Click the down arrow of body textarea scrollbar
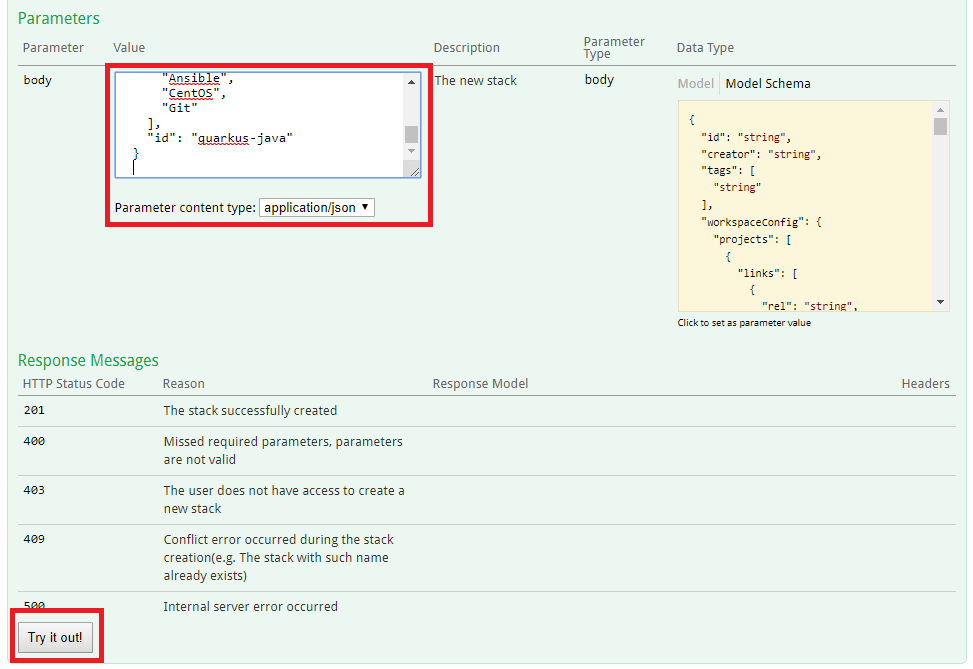The width and height of the screenshot is (973, 669). click(x=411, y=151)
